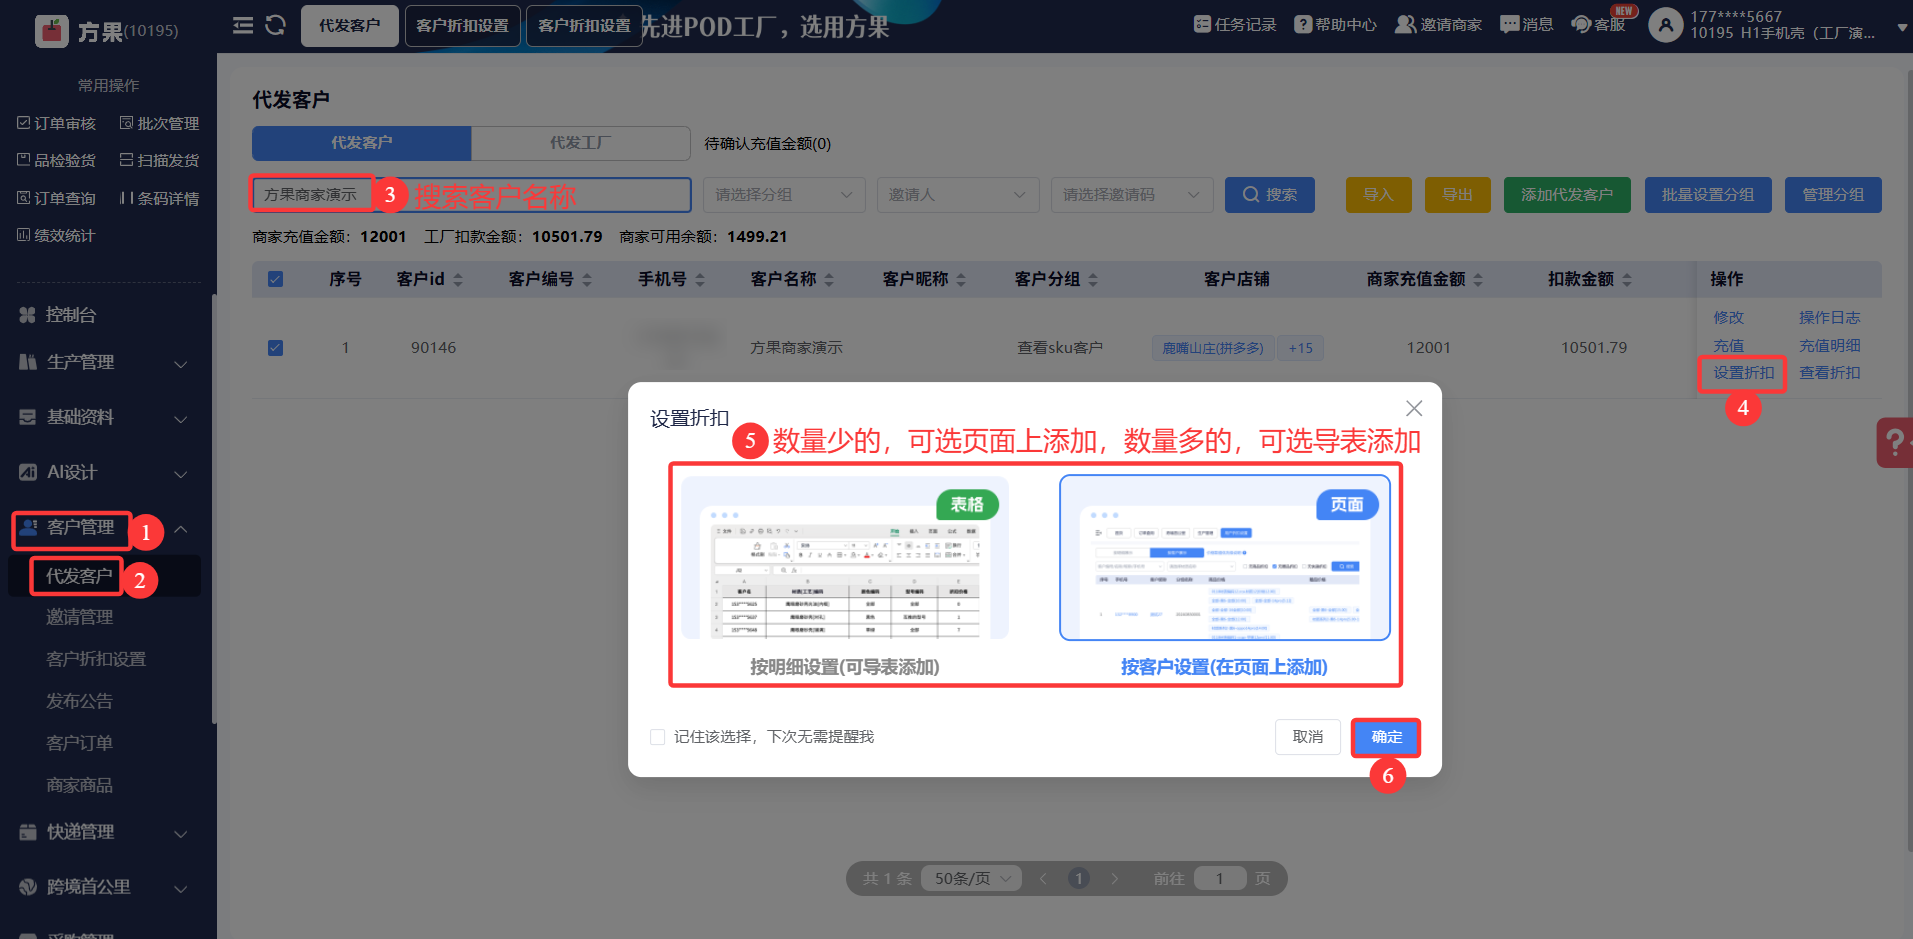This screenshot has width=1913, height=939.
Task: Click the invite merchant icon
Action: pos(1405,25)
